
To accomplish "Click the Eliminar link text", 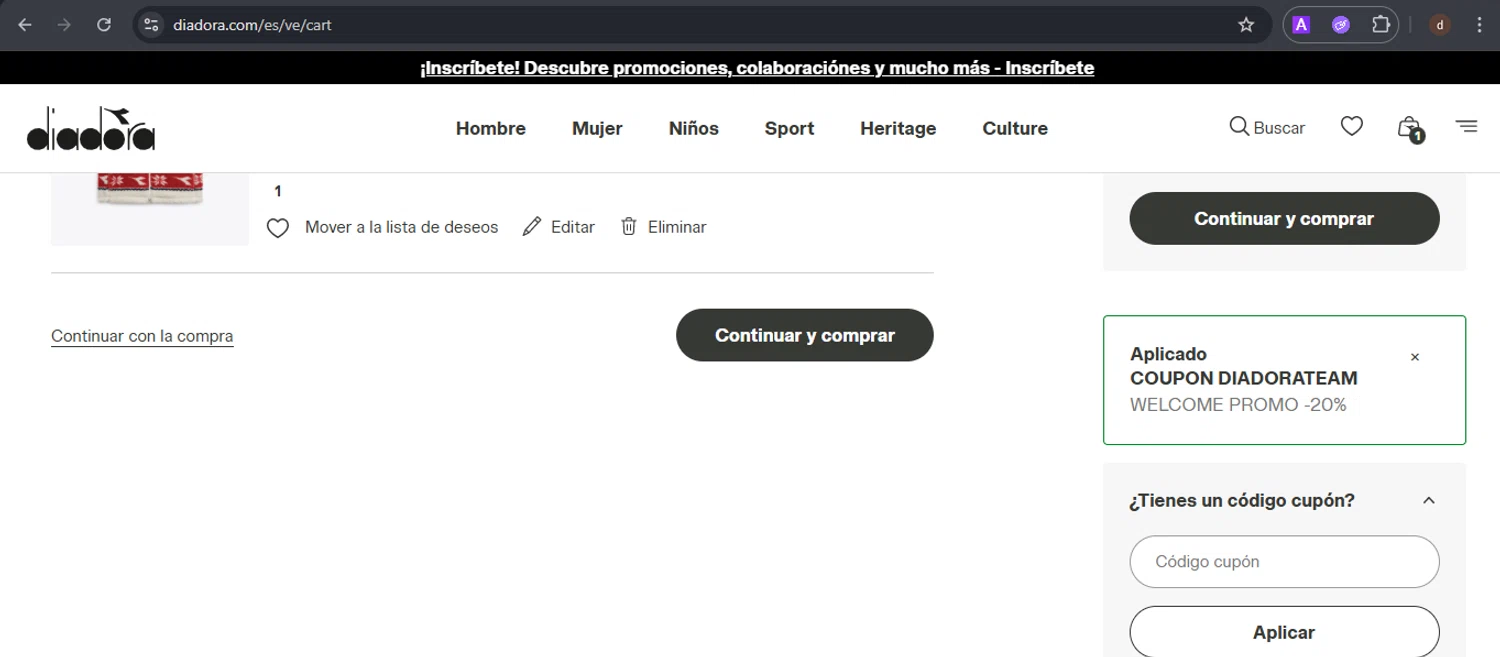I will (677, 227).
